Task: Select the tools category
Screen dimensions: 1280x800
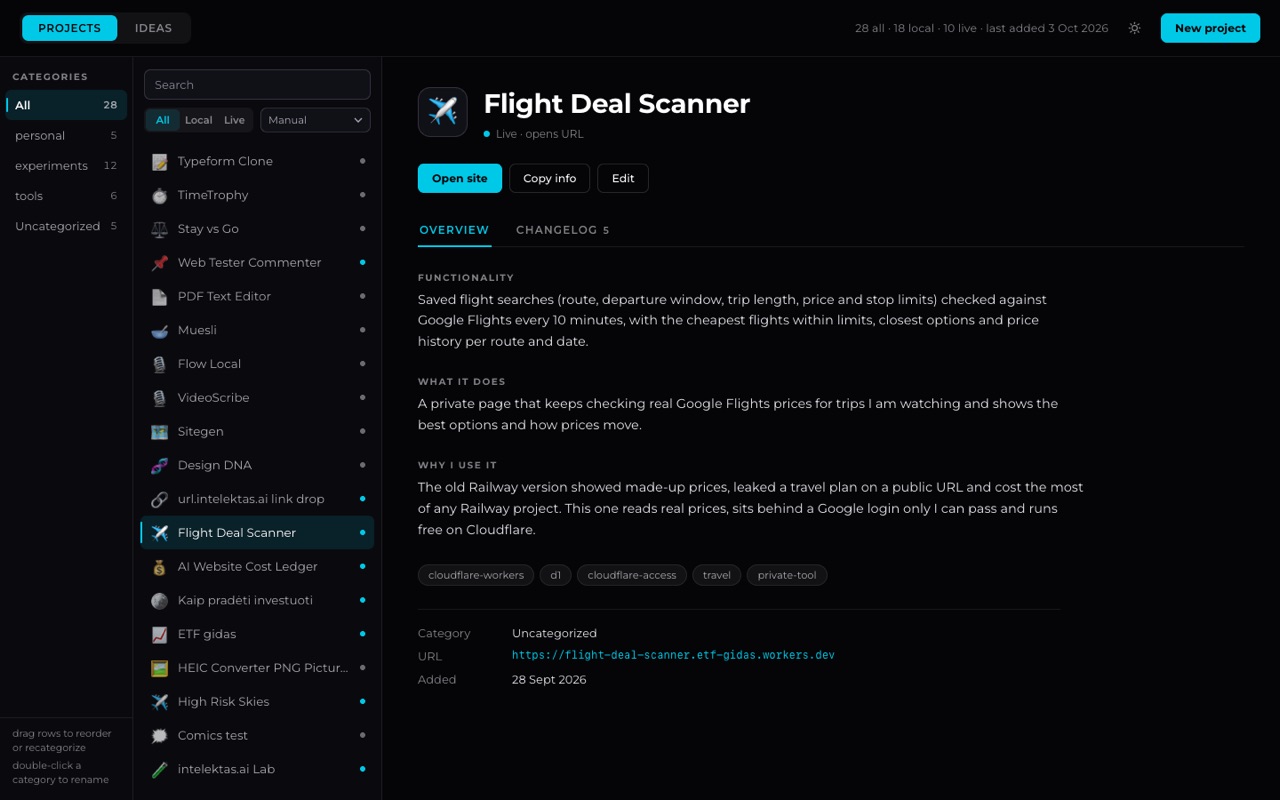Action: point(66,196)
